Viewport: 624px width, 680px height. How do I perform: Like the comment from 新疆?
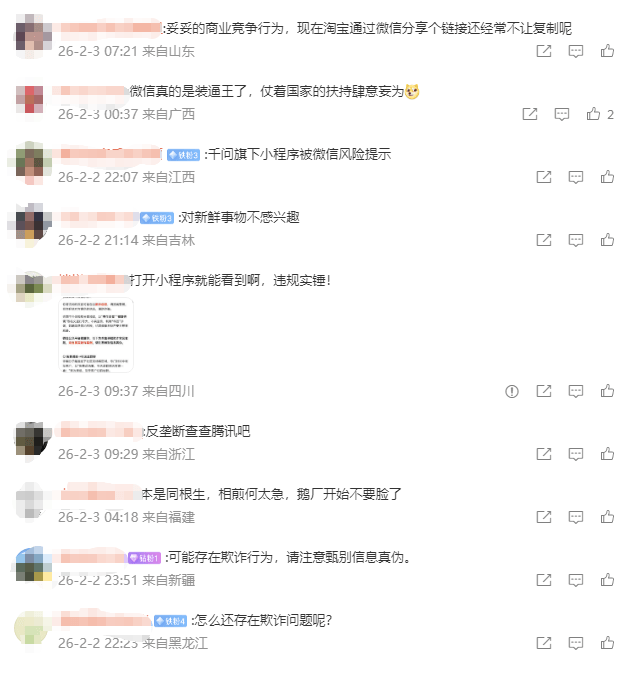click(x=607, y=580)
